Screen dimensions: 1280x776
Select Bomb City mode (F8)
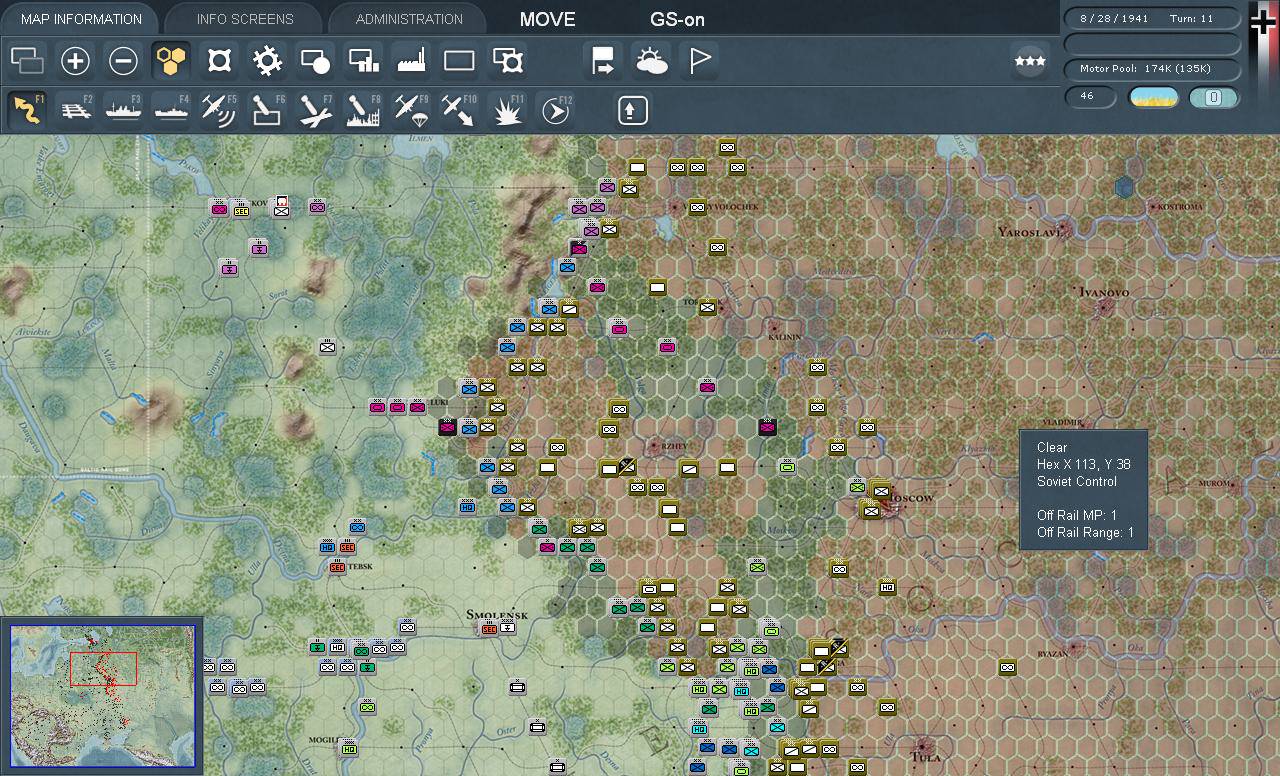[363, 109]
